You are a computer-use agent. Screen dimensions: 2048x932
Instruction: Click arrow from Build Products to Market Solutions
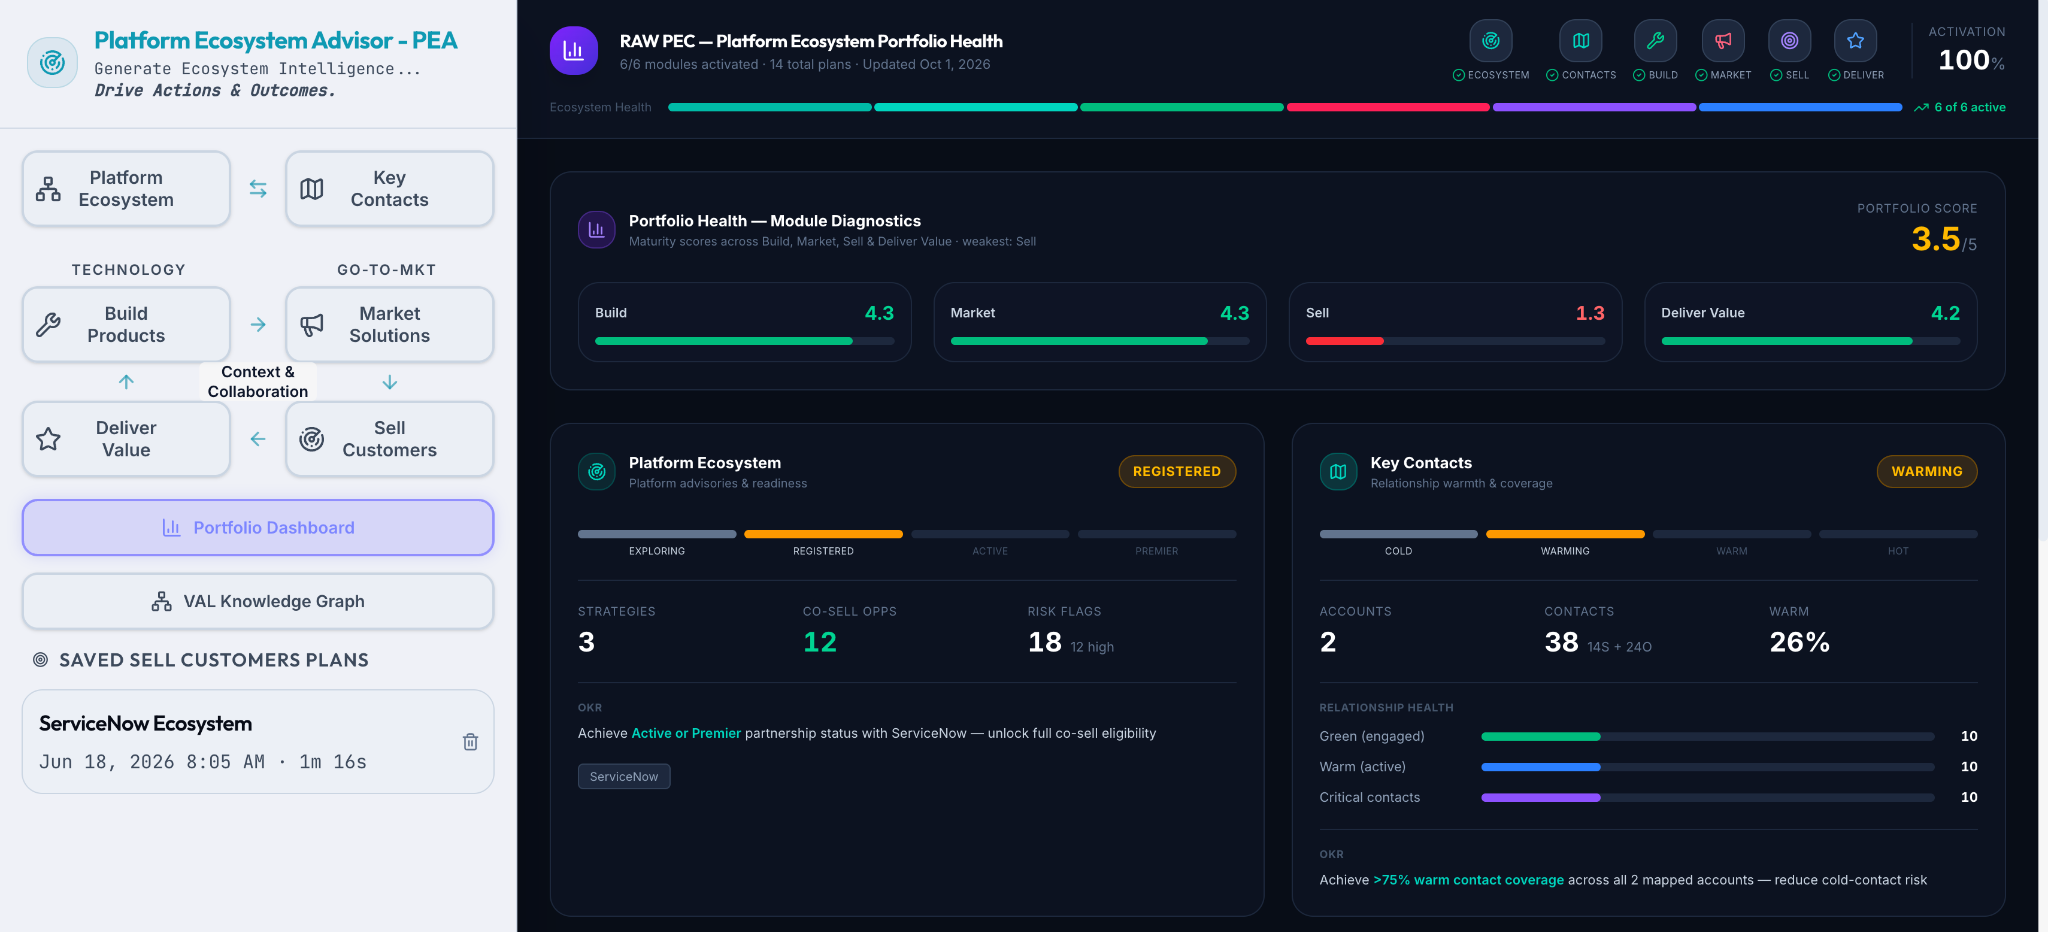(x=258, y=325)
